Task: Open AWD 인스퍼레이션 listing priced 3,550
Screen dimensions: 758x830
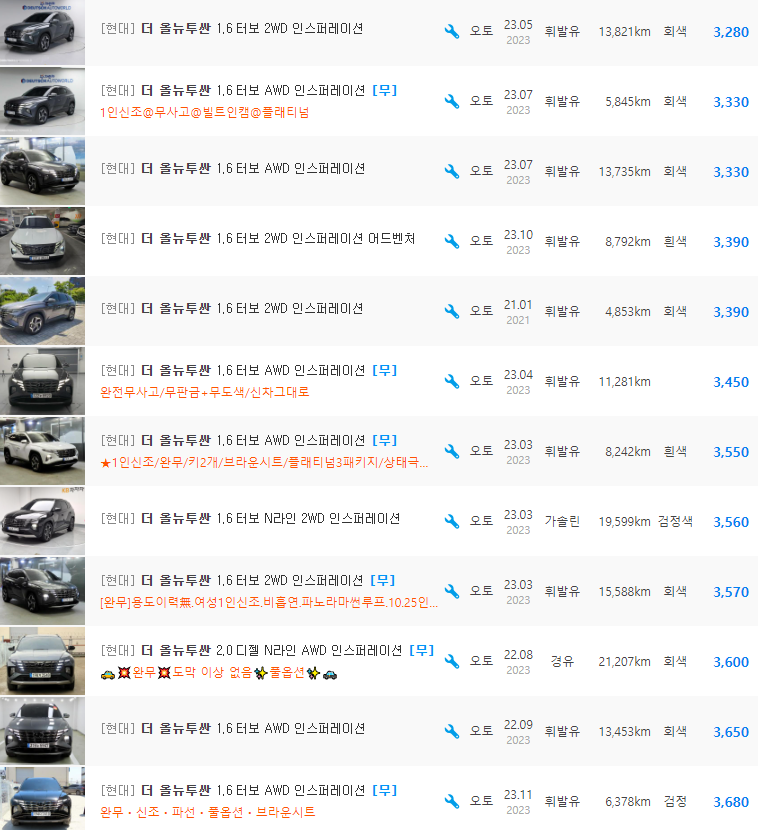Action: click(x=233, y=440)
